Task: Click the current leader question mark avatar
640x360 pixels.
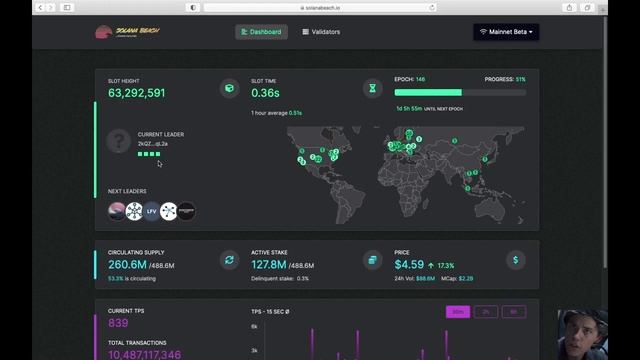Action: (x=118, y=141)
